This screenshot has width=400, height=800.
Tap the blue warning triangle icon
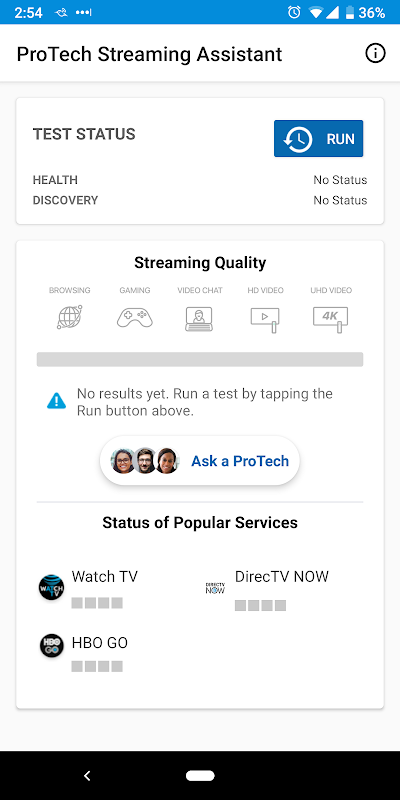click(x=57, y=401)
